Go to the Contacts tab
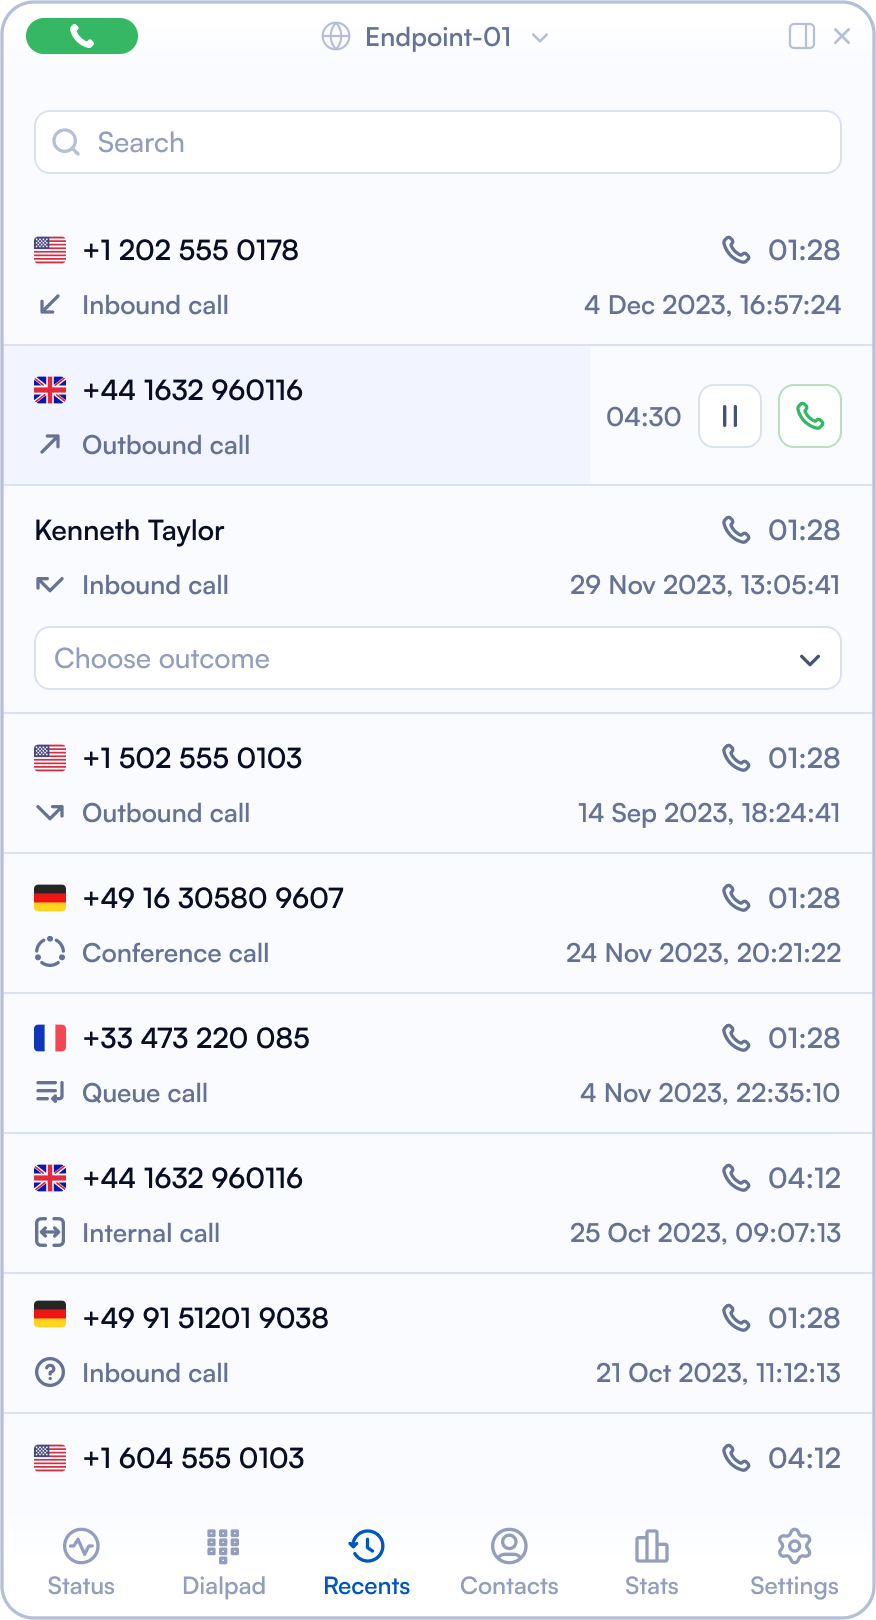This screenshot has width=876, height=1620. click(x=509, y=1562)
